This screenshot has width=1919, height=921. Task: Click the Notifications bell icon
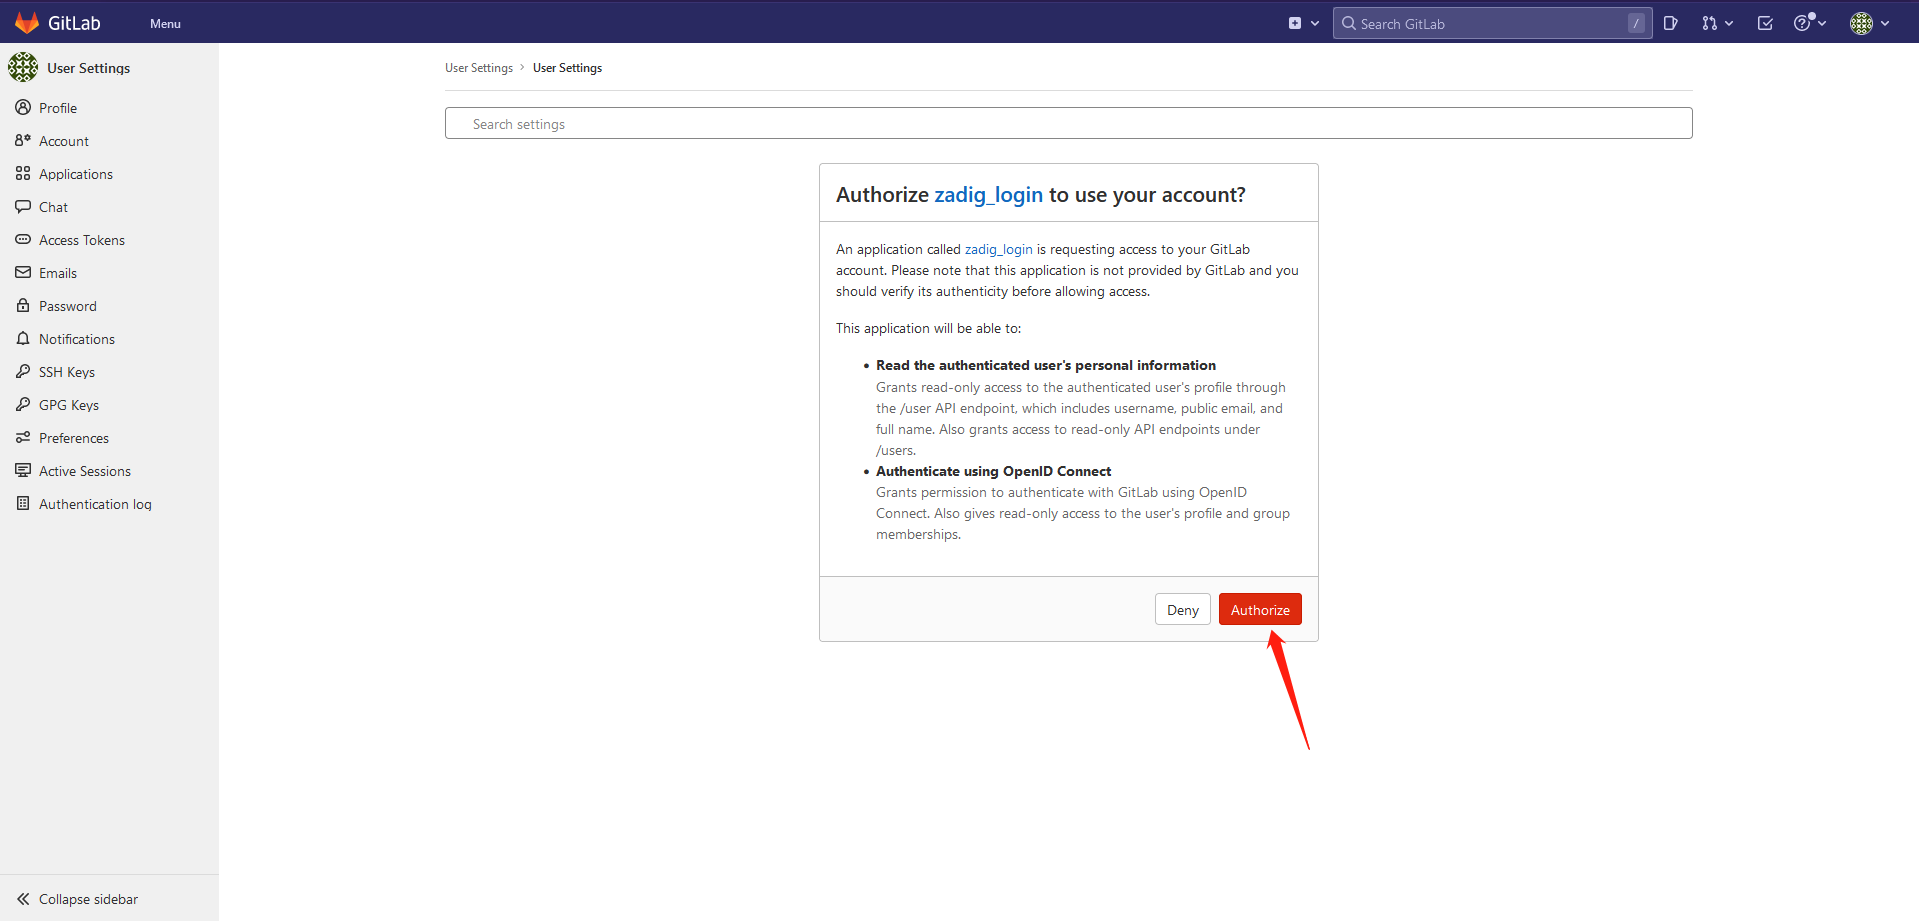[x=23, y=338]
